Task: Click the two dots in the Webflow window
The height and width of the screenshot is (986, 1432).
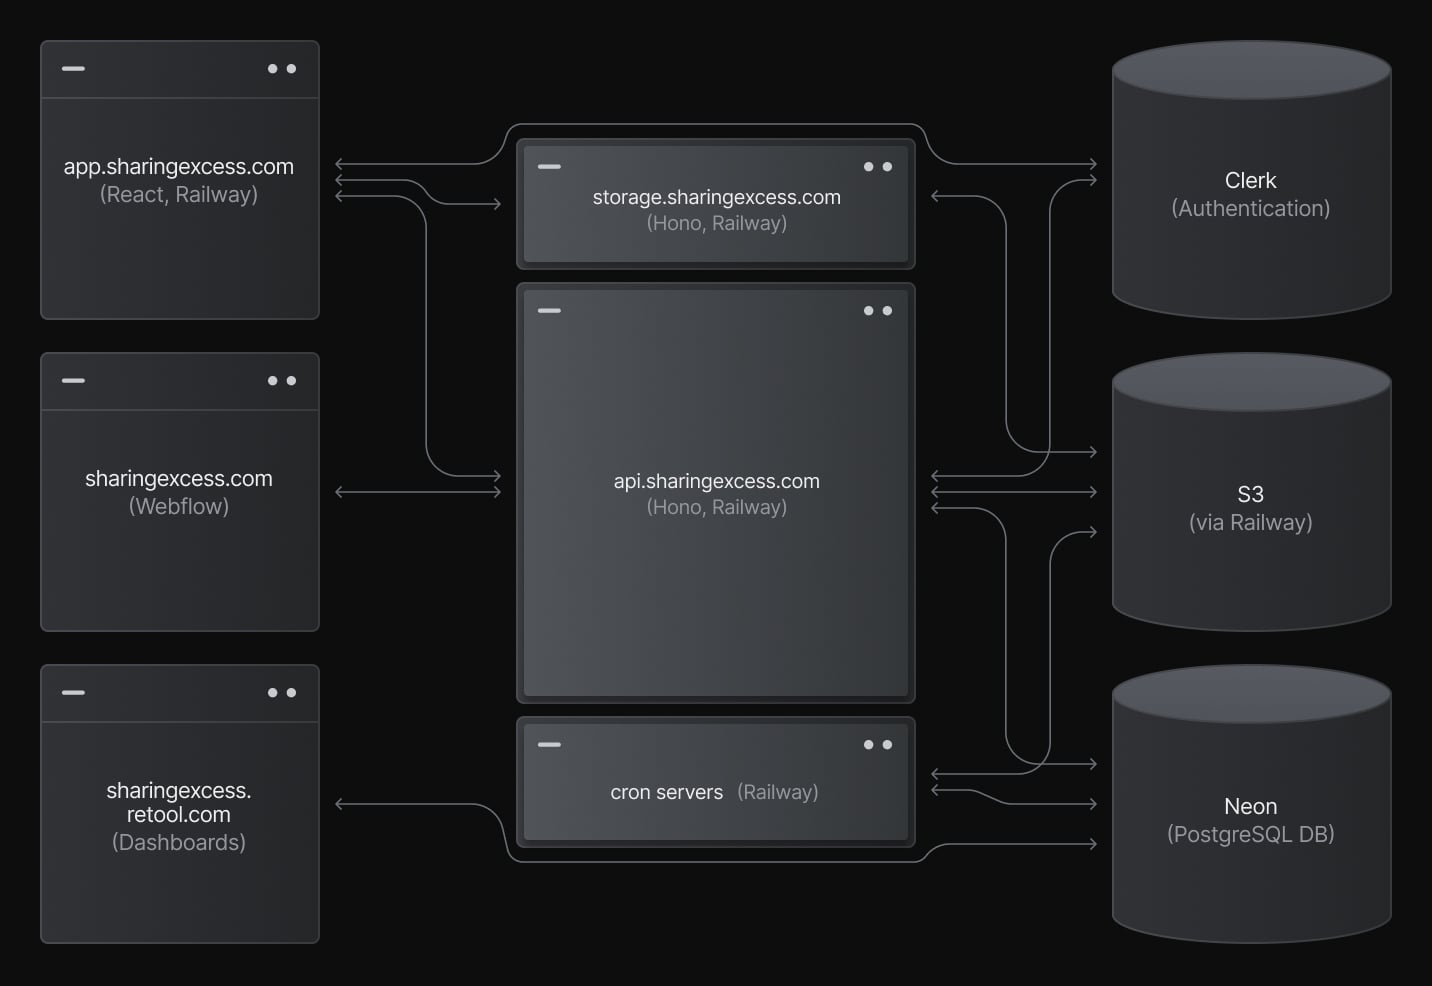Action: pos(282,381)
